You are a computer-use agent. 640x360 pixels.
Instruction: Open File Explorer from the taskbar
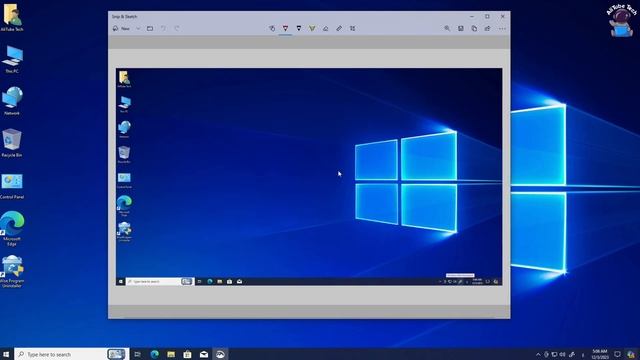tap(171, 354)
